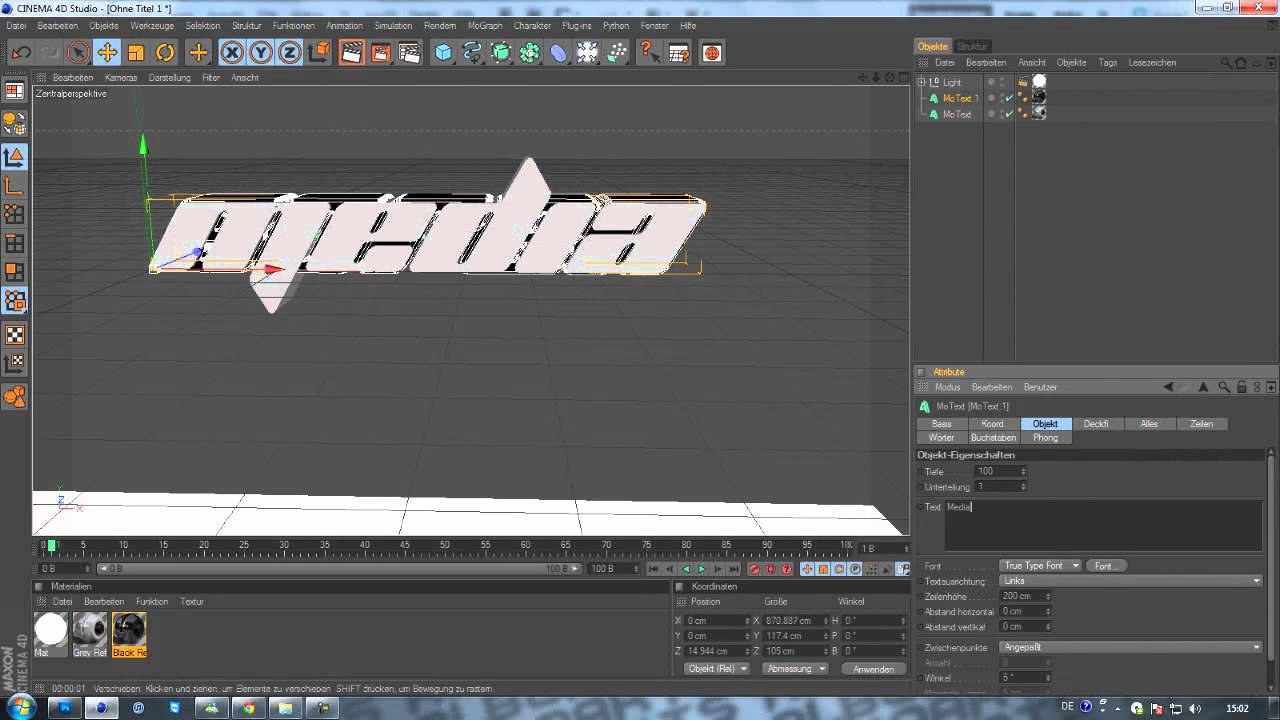Open the Koord. attribute tab
The image size is (1280, 720).
[x=992, y=424]
